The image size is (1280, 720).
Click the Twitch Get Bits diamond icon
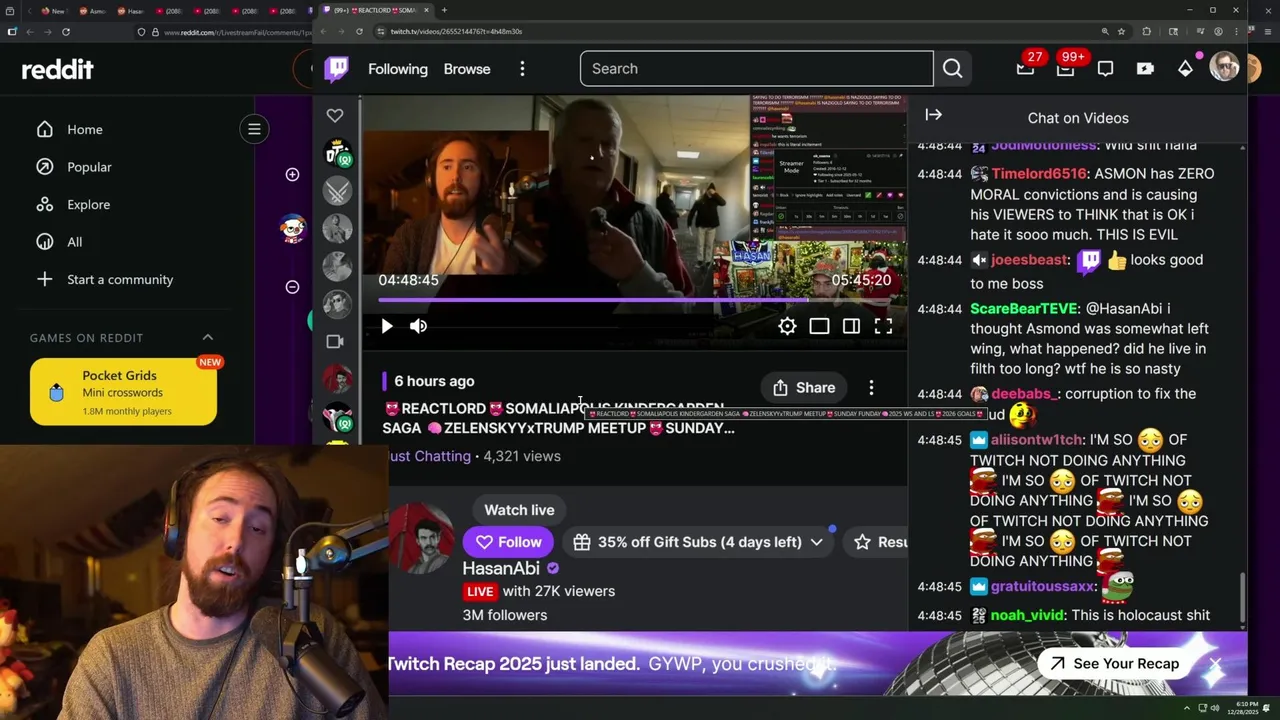pyautogui.click(x=1185, y=69)
